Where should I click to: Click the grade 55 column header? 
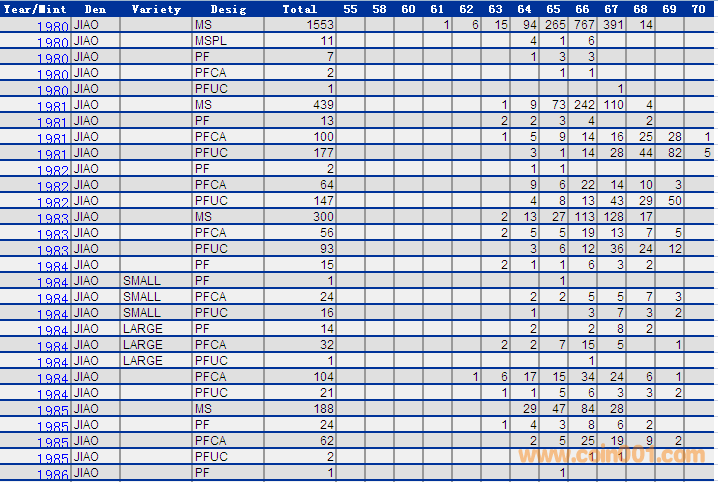[x=350, y=9]
